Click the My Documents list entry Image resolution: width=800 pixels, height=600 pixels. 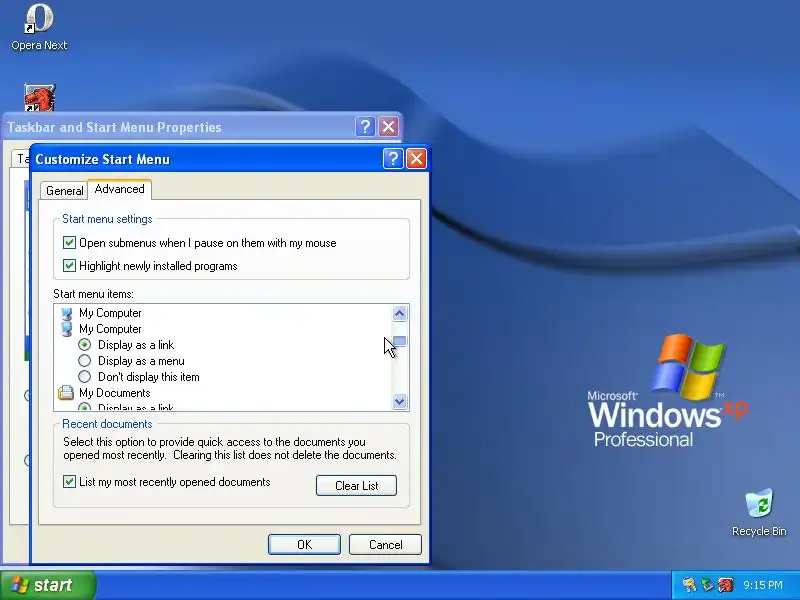coord(114,393)
